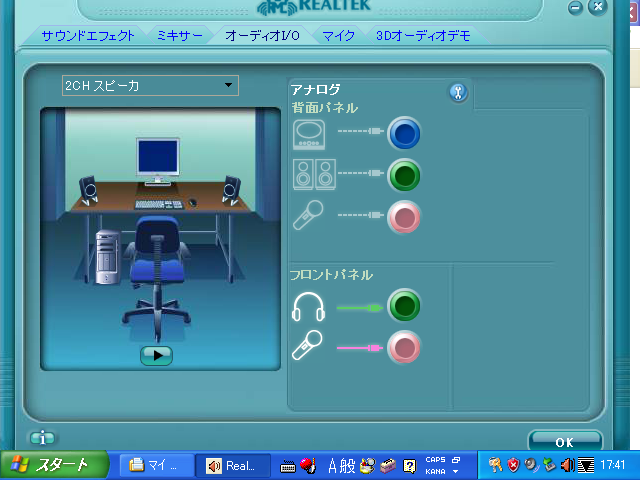The image size is (640, 480).
Task: Click the grey speaker device tray icon
Action: click(x=531, y=465)
